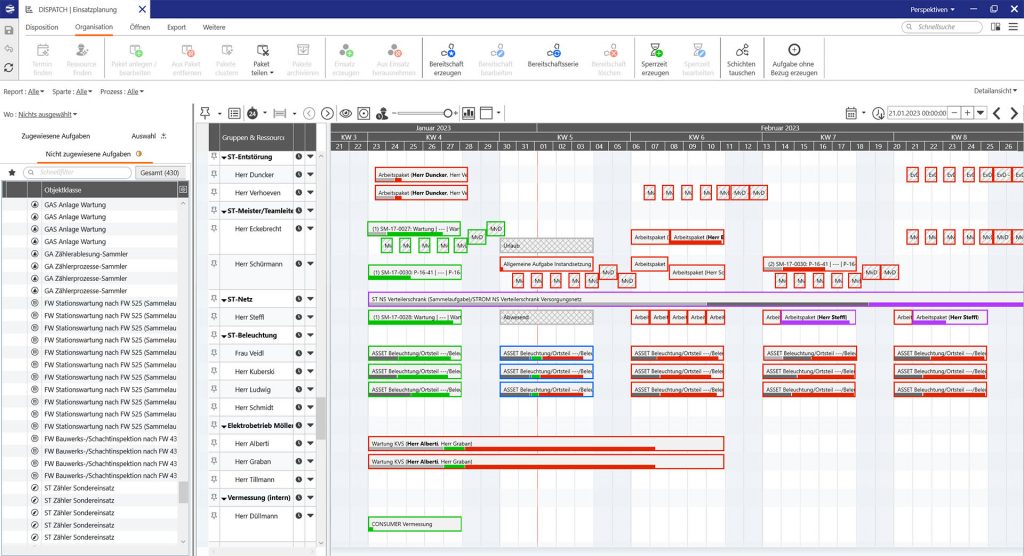
Task: Click the Bereitschaft erzeugen icon
Action: click(x=445, y=50)
